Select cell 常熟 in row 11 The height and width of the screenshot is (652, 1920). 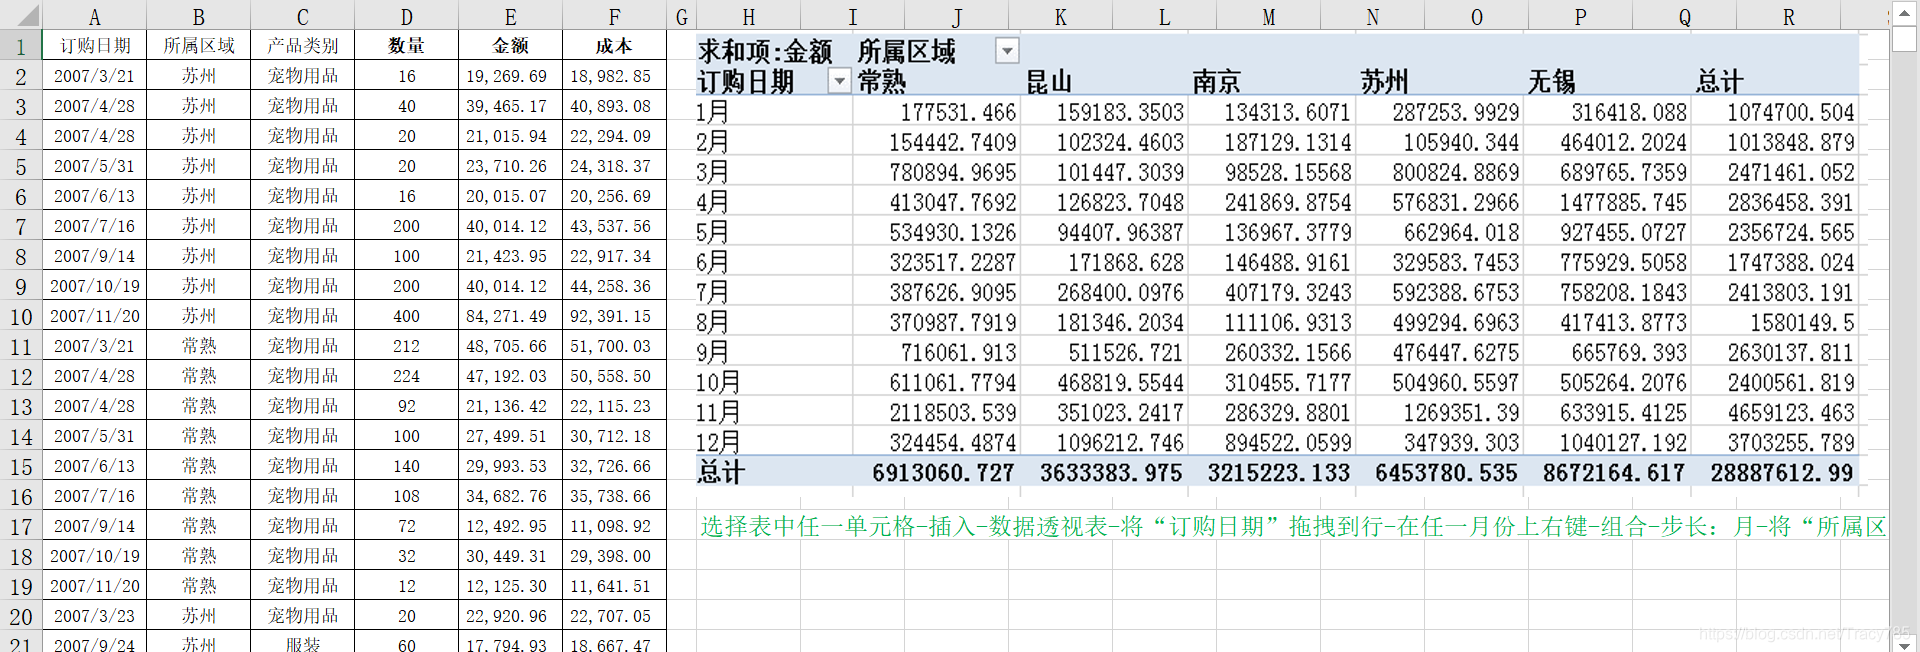(x=198, y=346)
